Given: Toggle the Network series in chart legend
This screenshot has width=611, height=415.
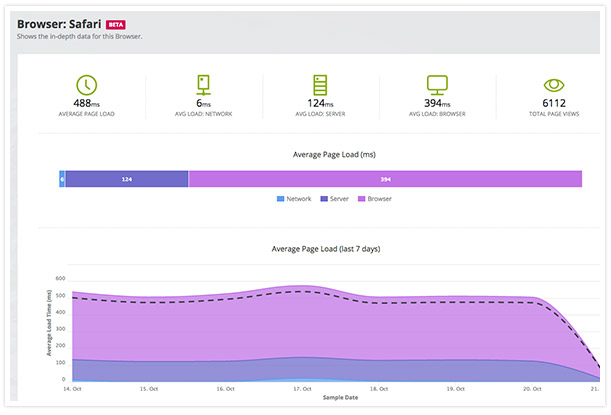Looking at the screenshot, I should pos(294,199).
